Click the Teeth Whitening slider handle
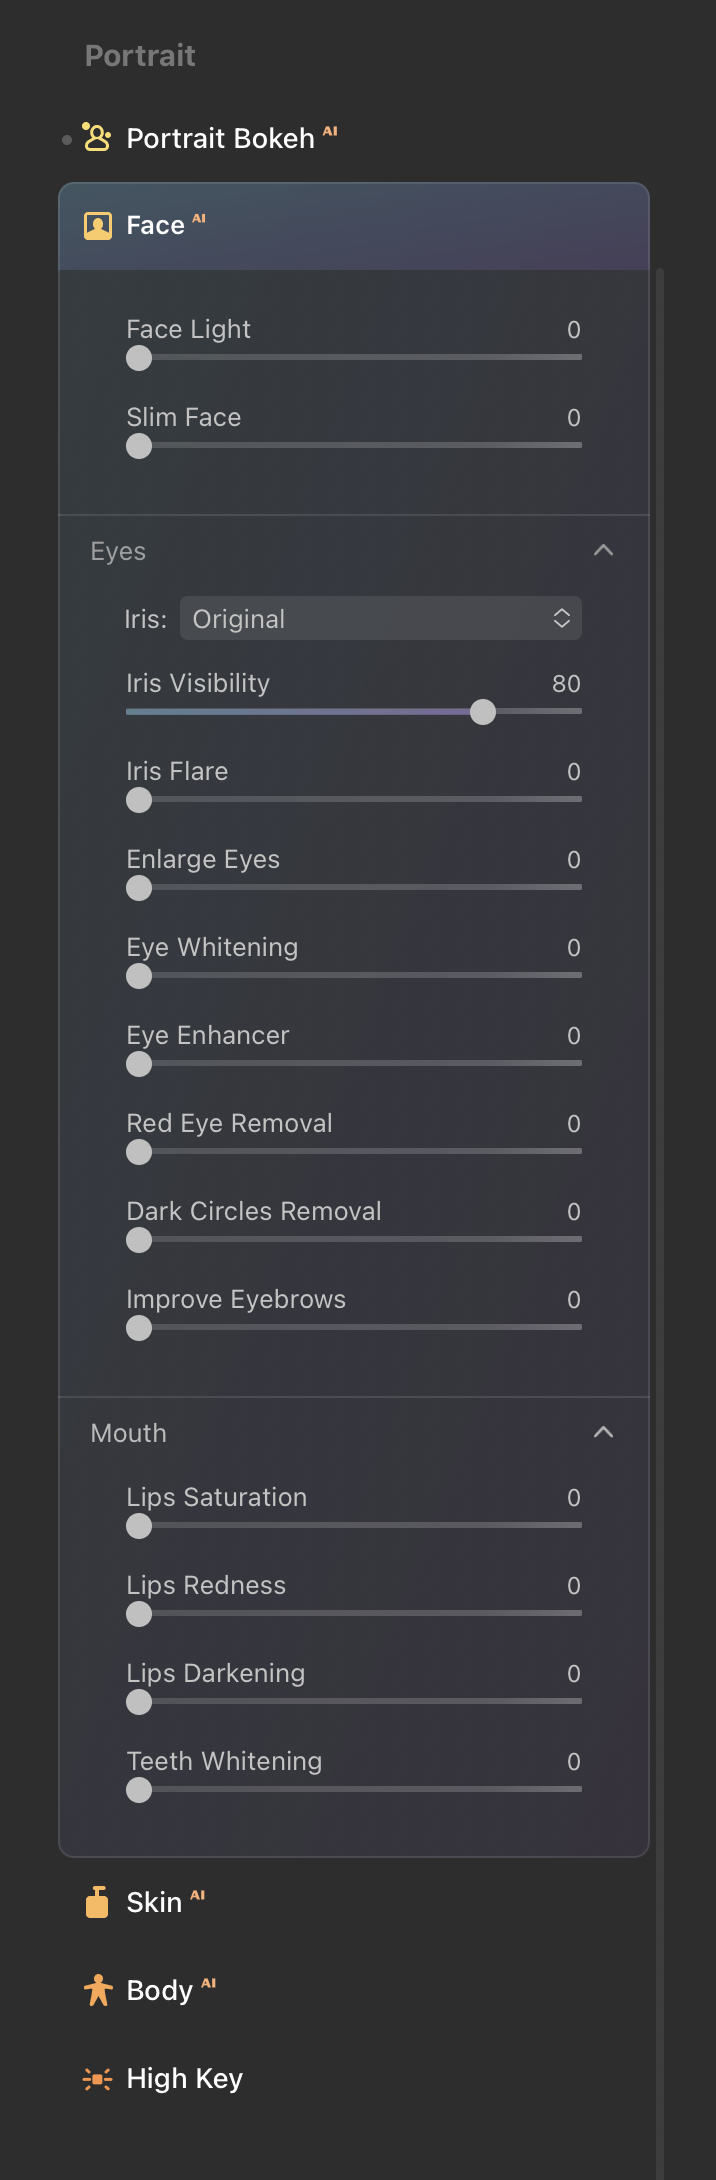The height and width of the screenshot is (2180, 716). coord(139,1790)
